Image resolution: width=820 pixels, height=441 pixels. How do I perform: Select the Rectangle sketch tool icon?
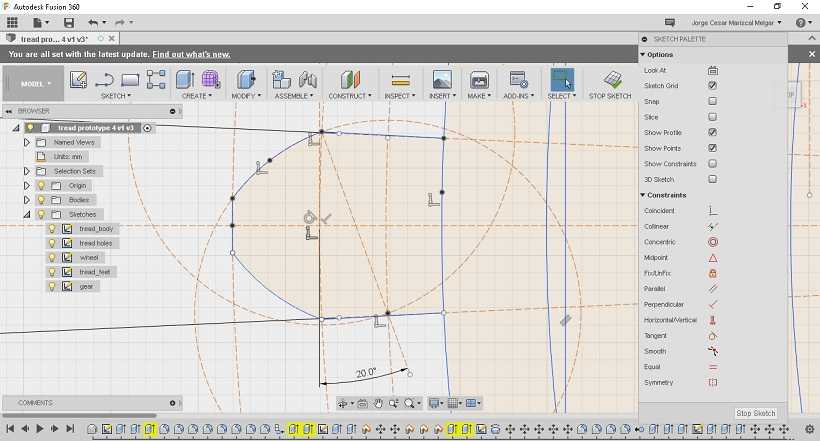[x=130, y=80]
